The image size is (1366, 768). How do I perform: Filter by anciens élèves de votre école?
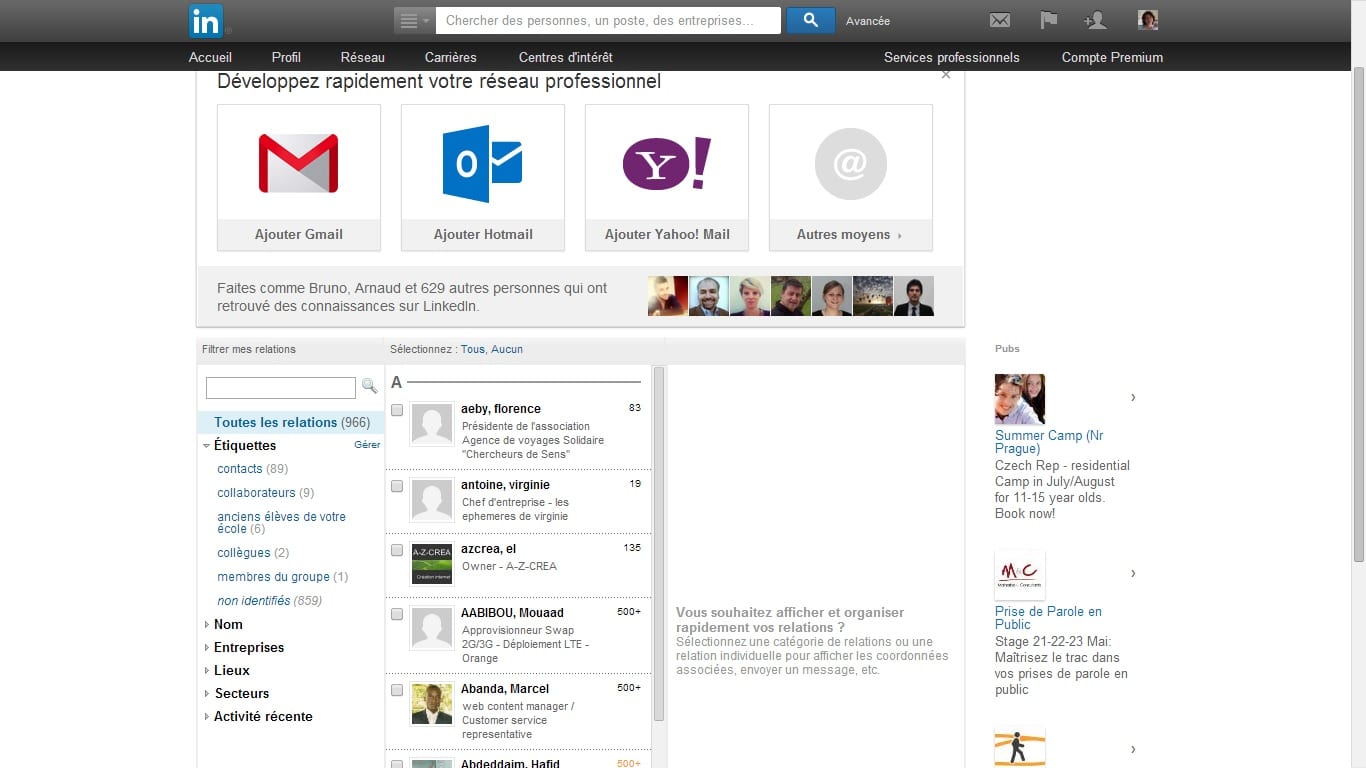[281, 522]
